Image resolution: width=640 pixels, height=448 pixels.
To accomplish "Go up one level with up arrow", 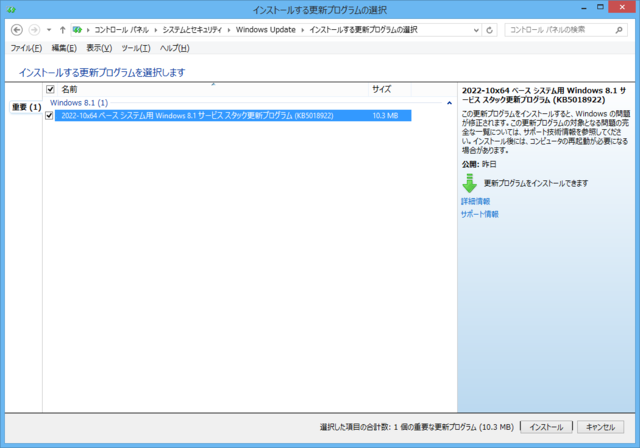I will click(62, 30).
